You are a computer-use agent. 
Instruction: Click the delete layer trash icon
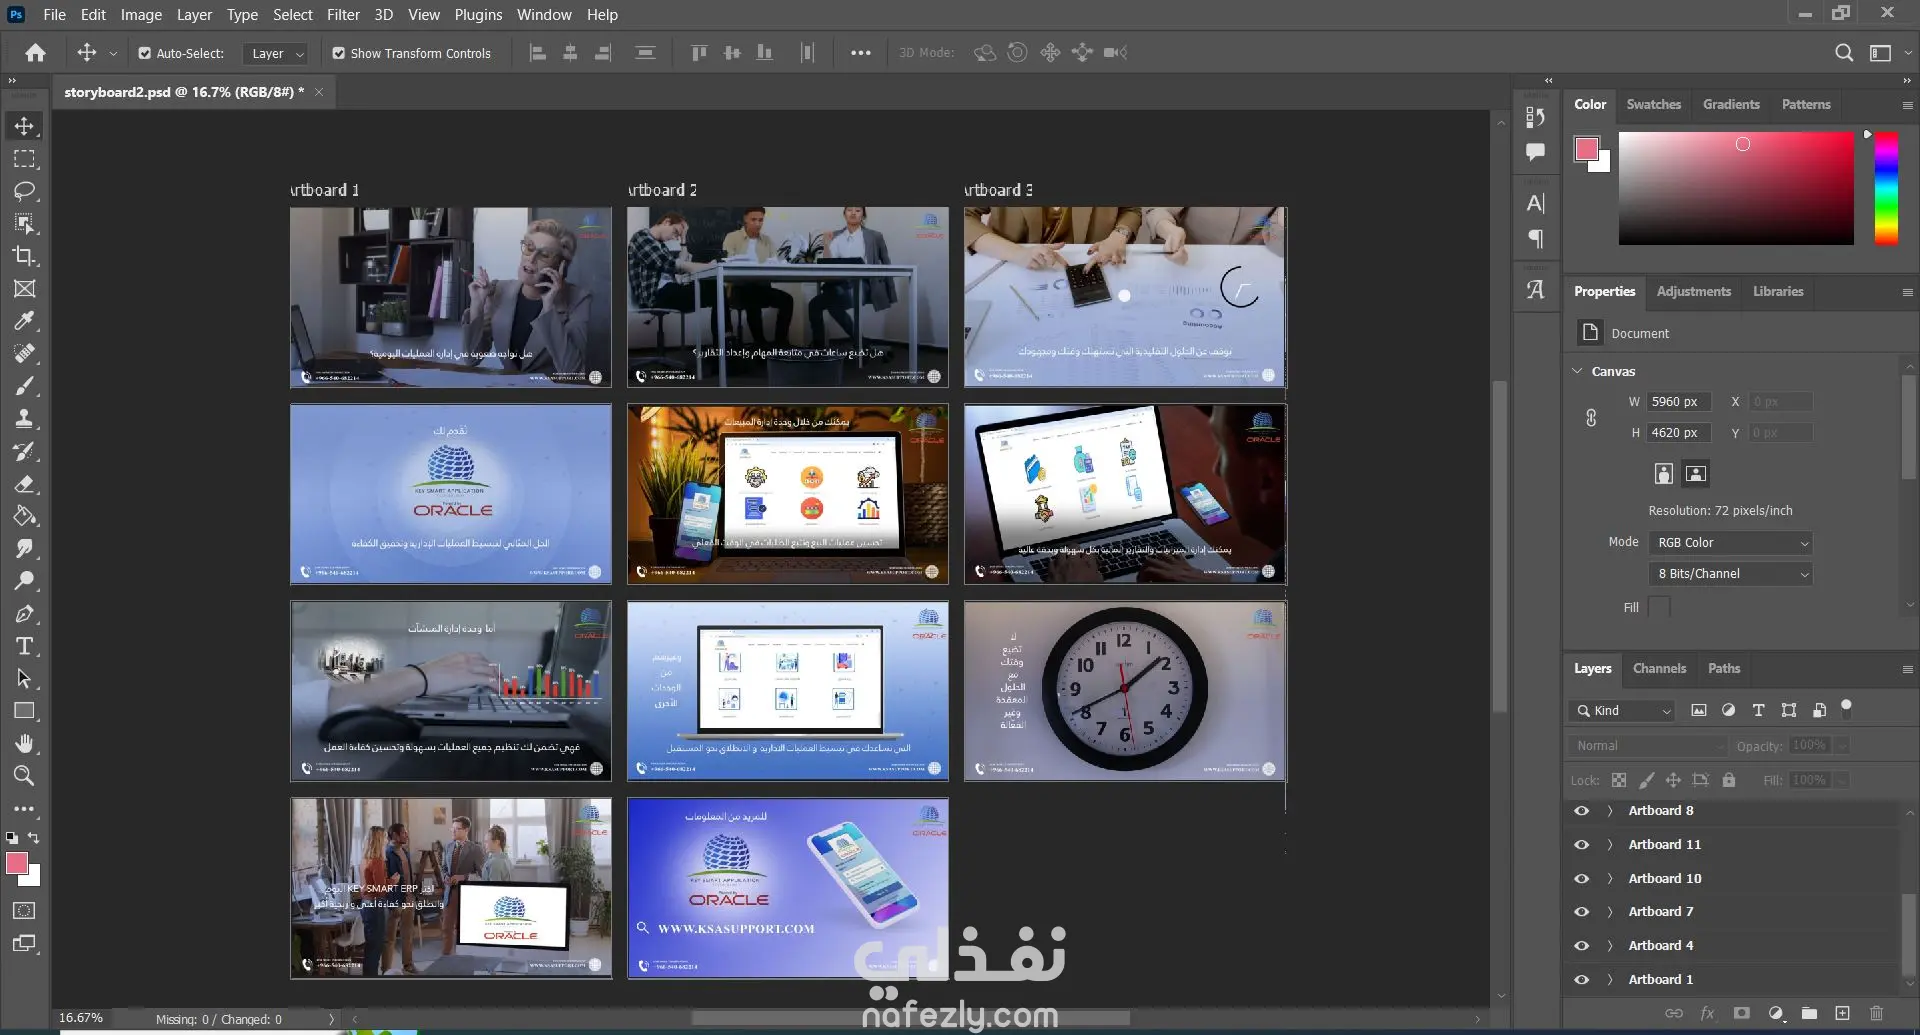[x=1876, y=1013]
